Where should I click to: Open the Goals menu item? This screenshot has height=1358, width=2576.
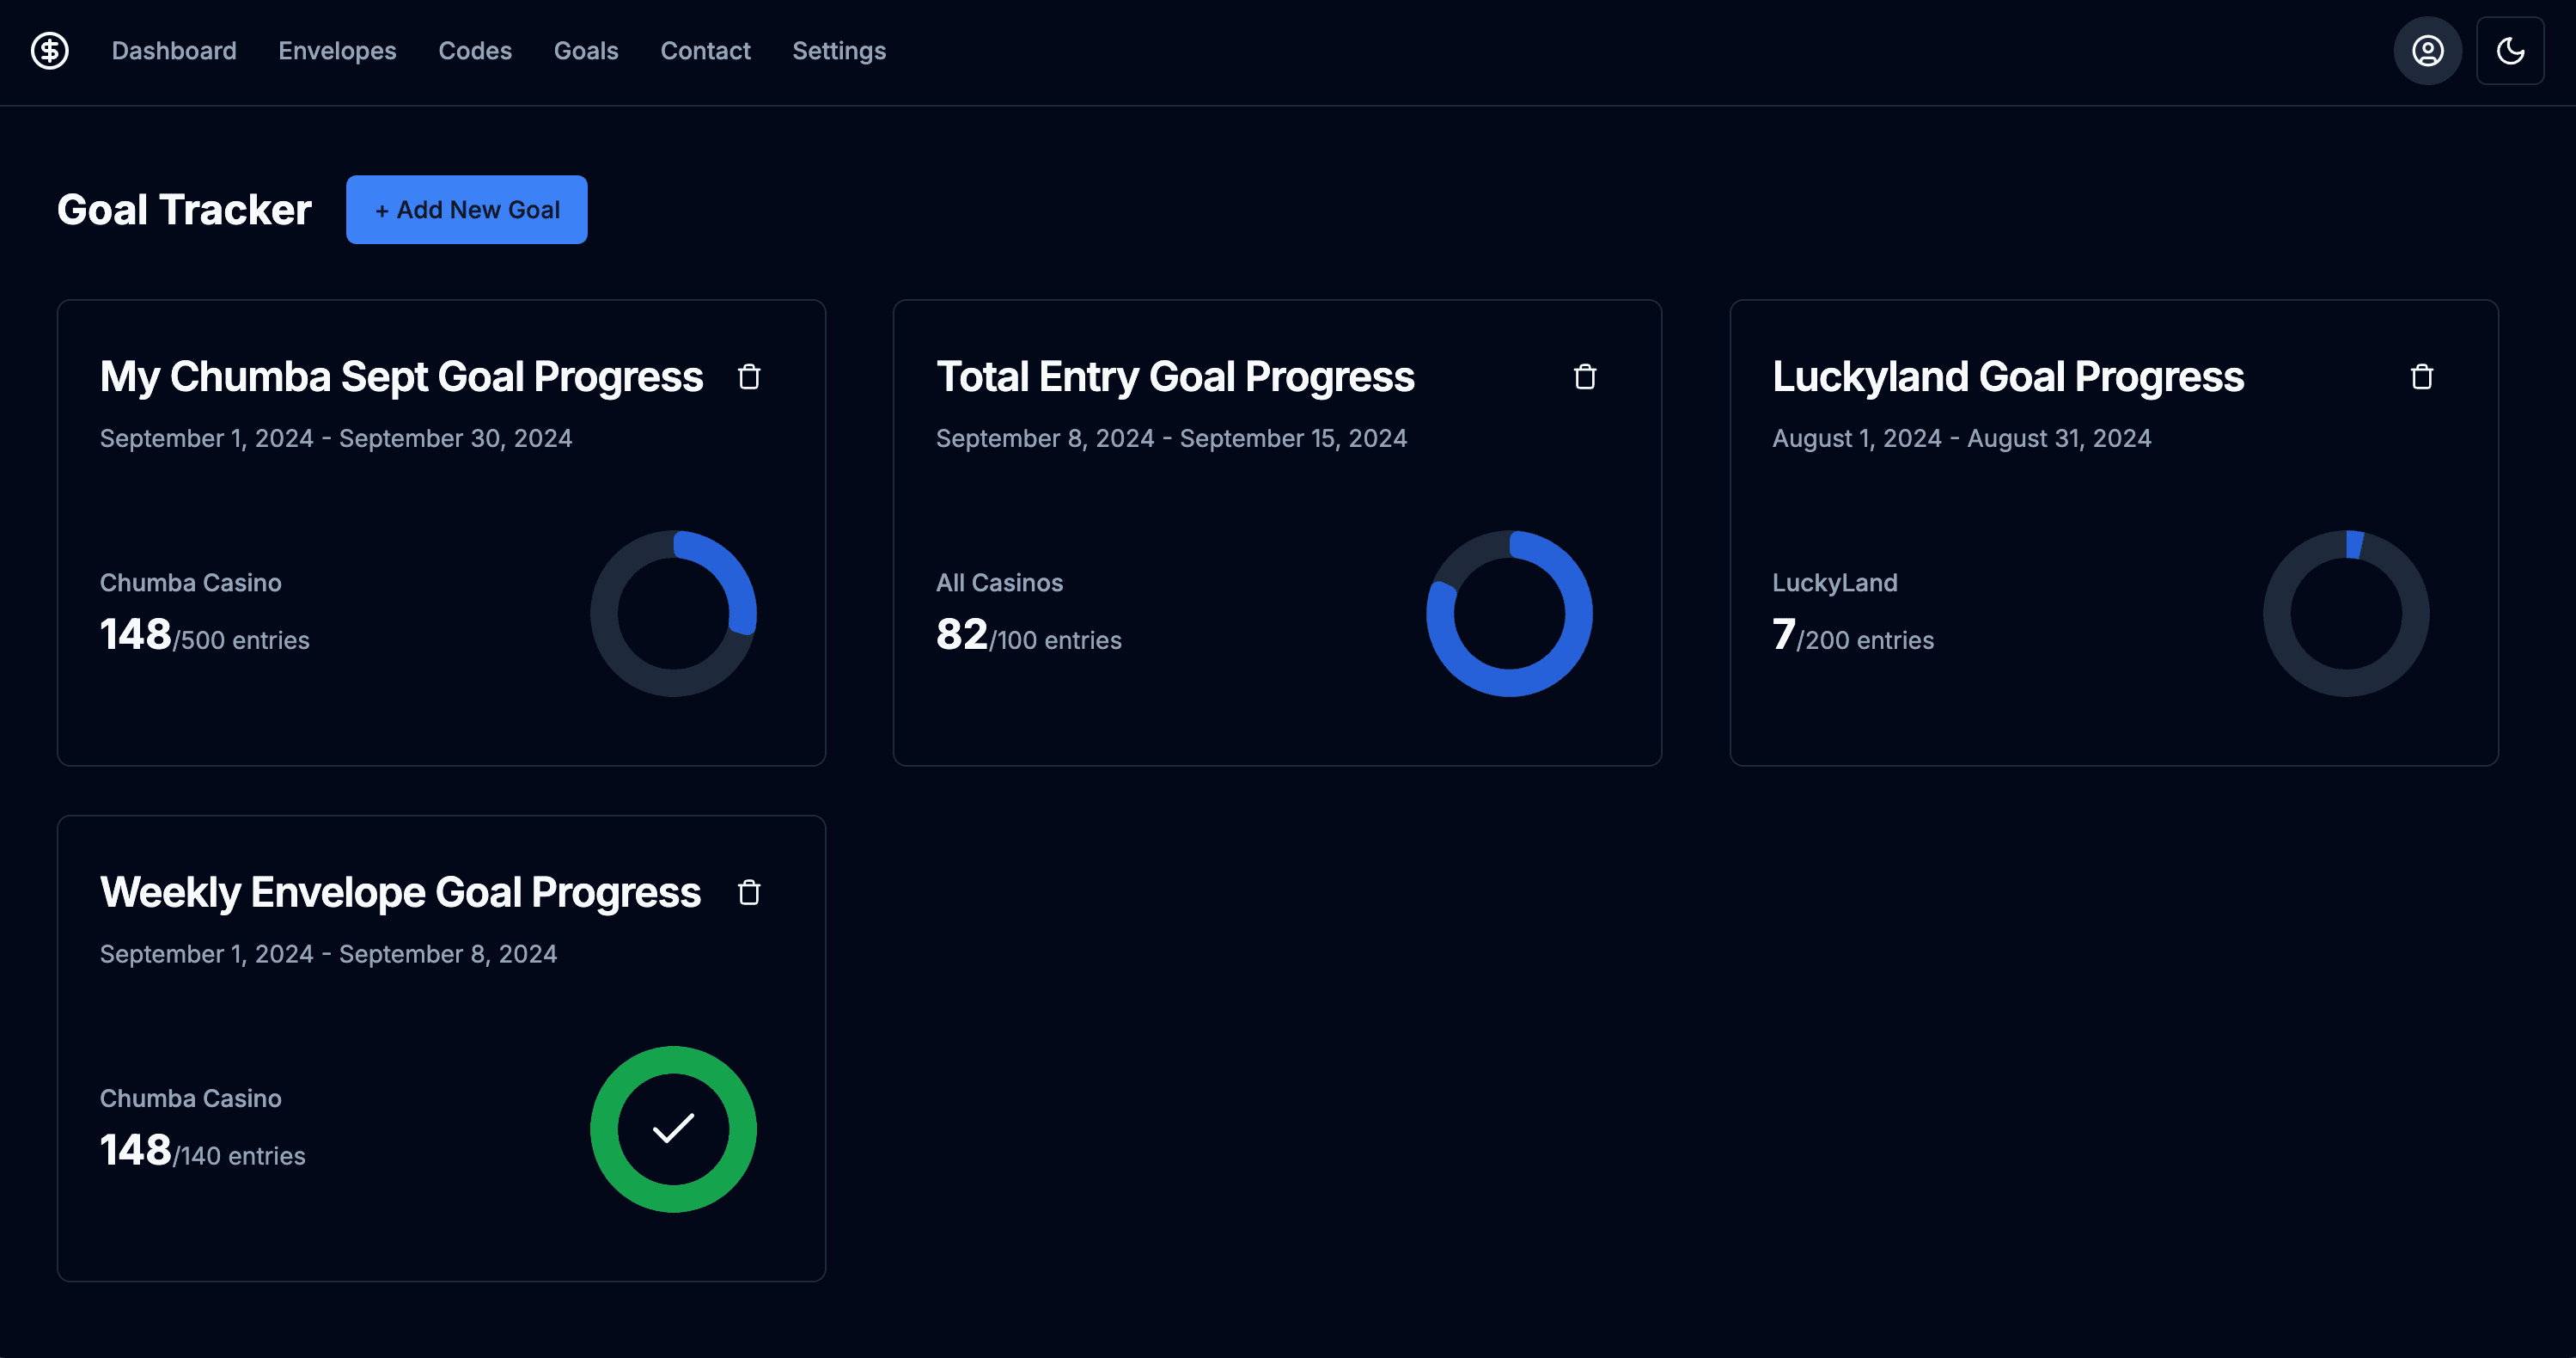(584, 49)
